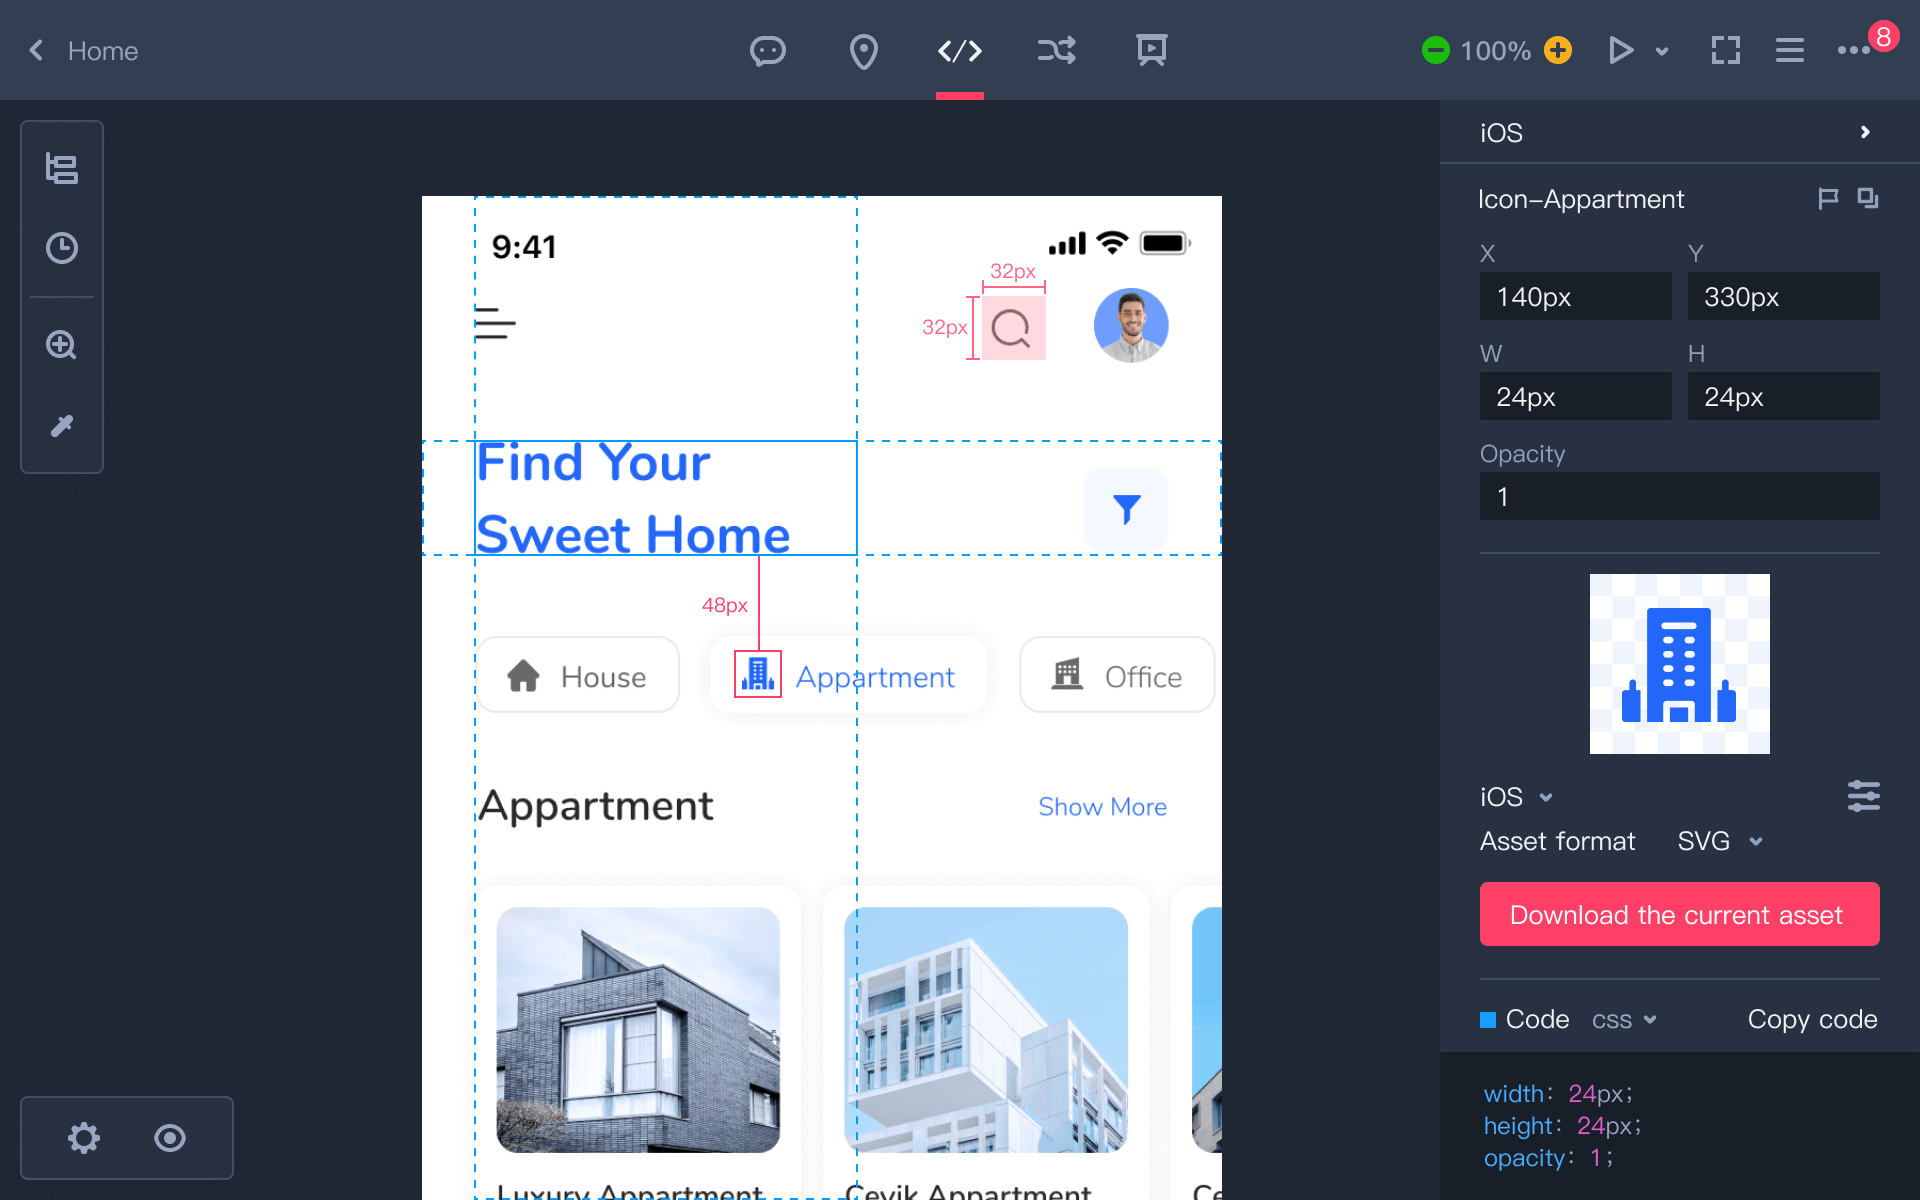Open the more options ellipsis
Viewport: 1920px width, 1200px height.
pyautogui.click(x=1853, y=50)
